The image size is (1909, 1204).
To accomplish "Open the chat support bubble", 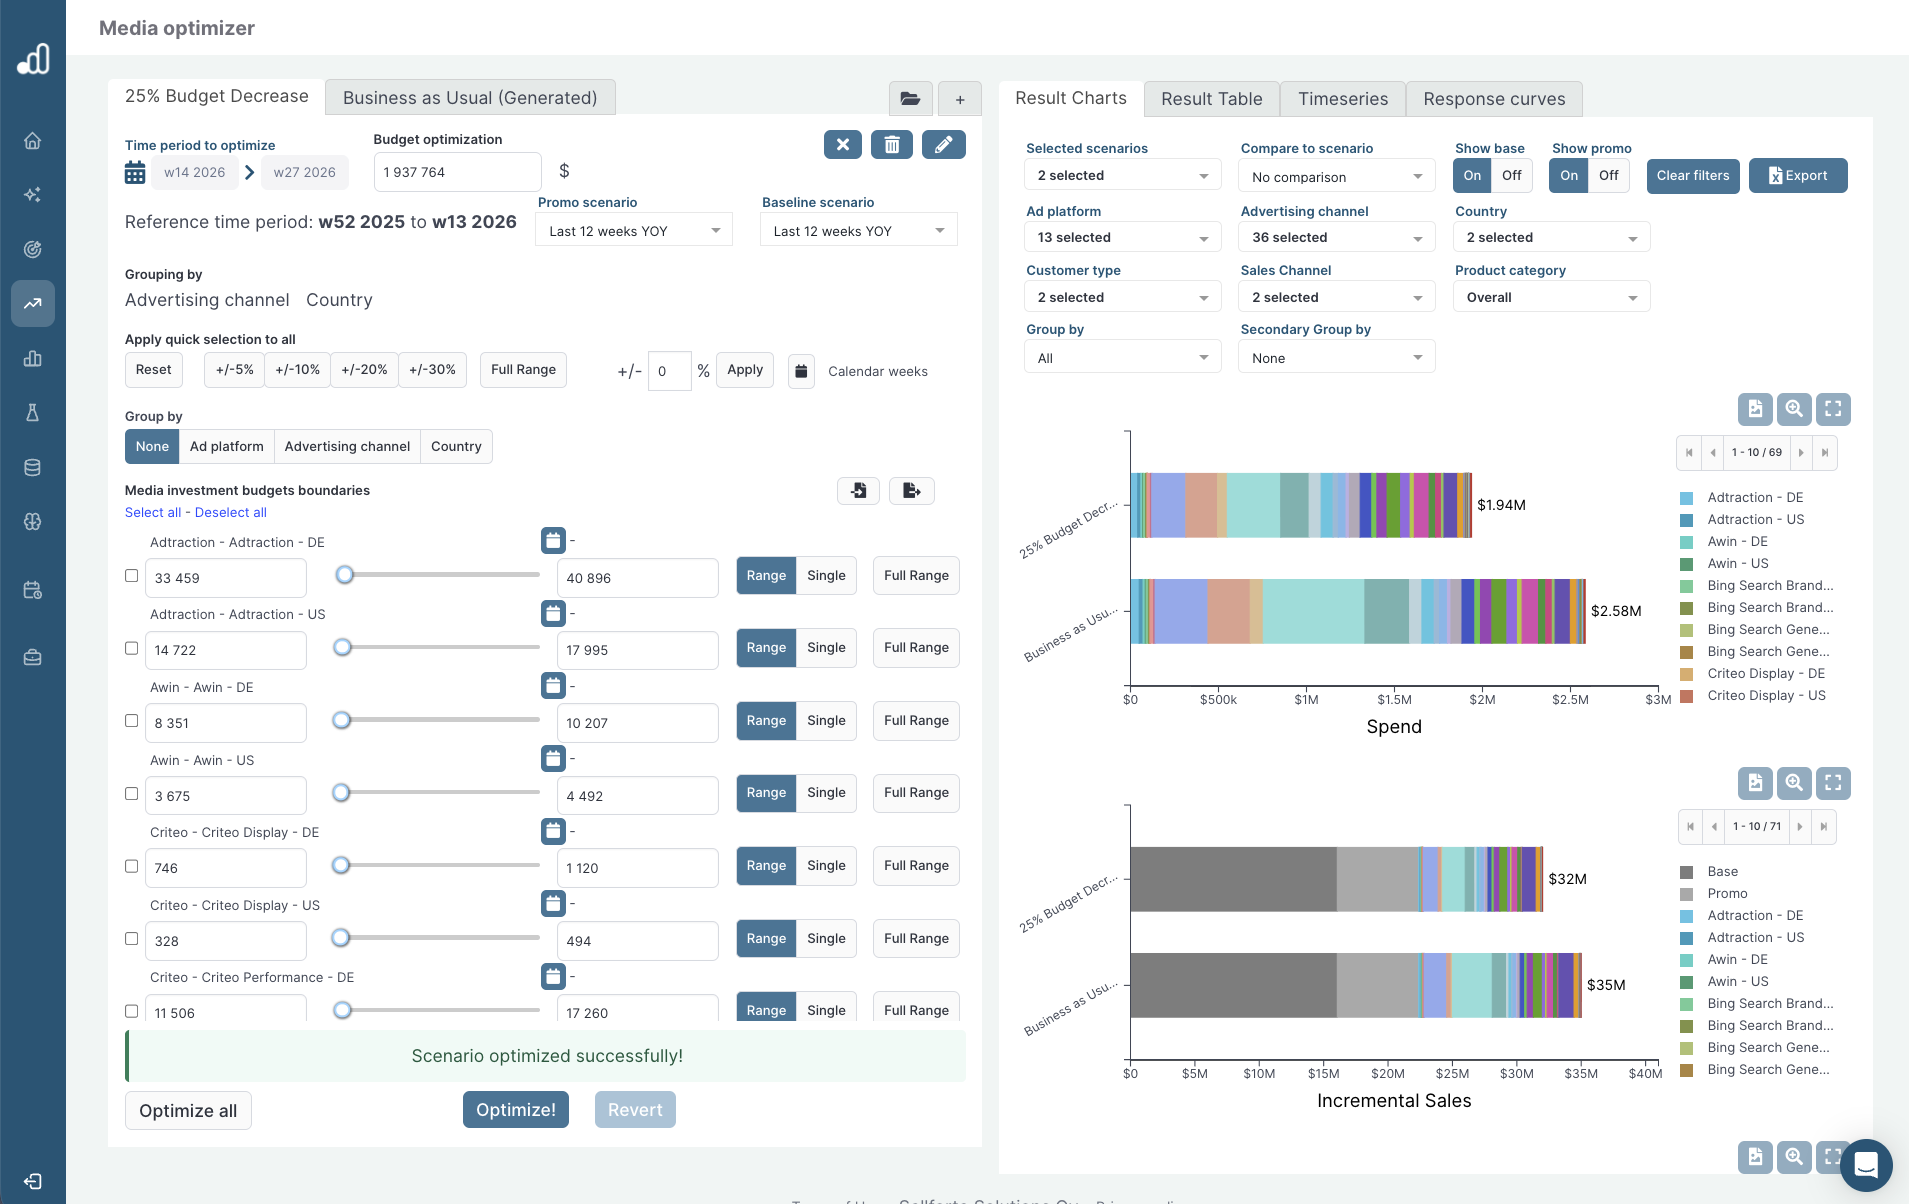I will click(1866, 1165).
